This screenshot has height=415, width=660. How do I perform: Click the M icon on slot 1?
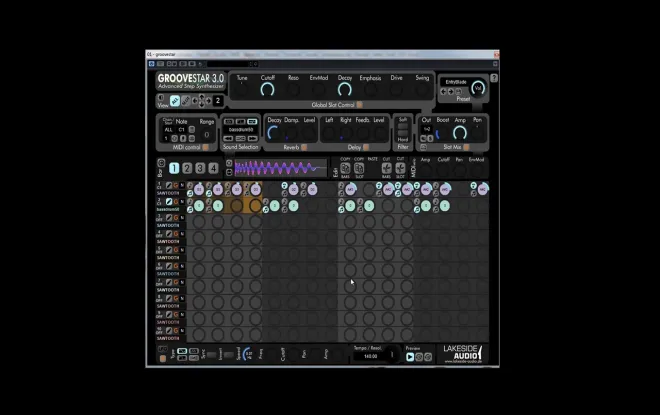pyautogui.click(x=182, y=185)
